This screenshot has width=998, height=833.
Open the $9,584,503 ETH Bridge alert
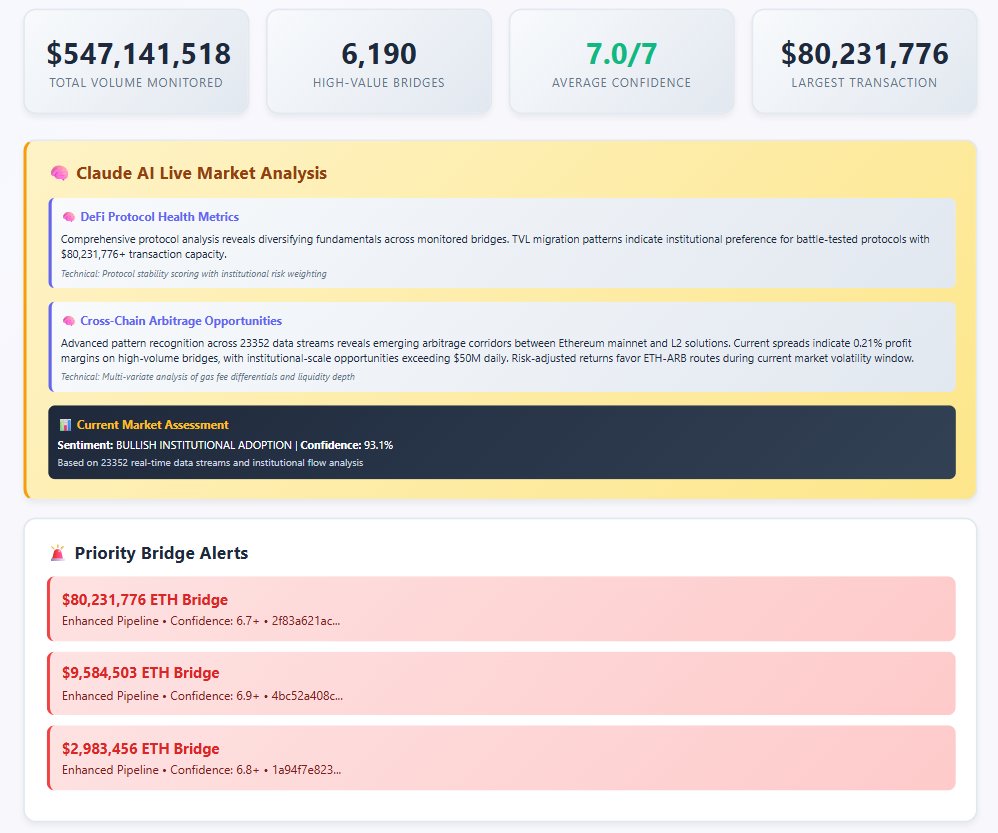tap(502, 683)
